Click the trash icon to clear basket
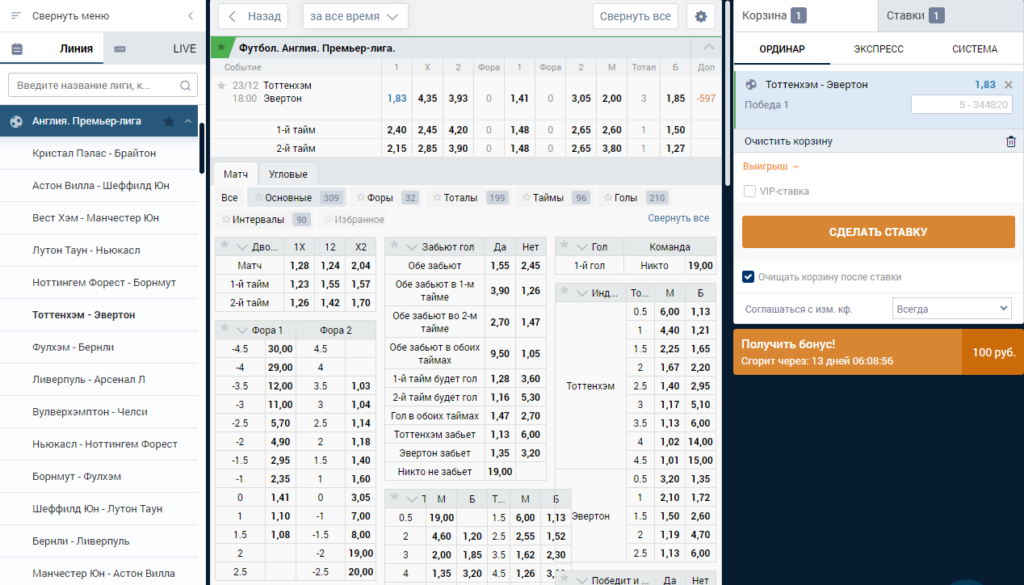The width and height of the screenshot is (1024, 585). (1010, 141)
